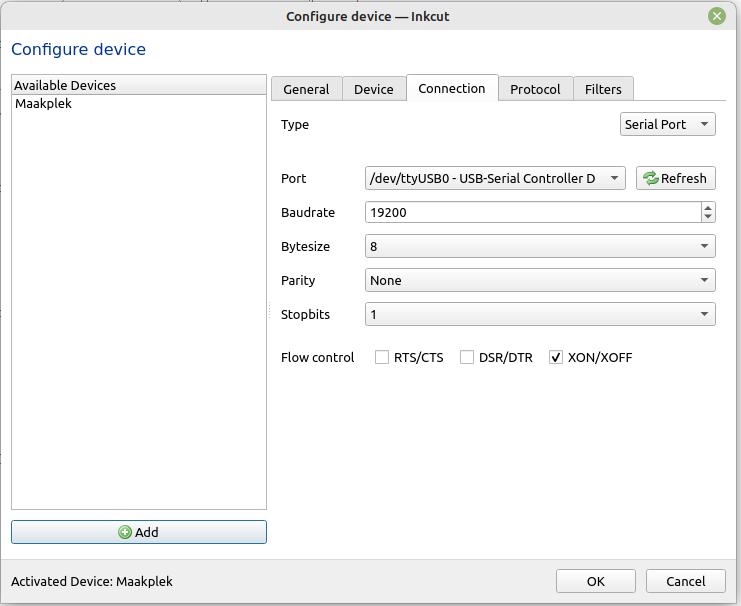Switch to the Device tab
The width and height of the screenshot is (741, 606).
point(374,89)
